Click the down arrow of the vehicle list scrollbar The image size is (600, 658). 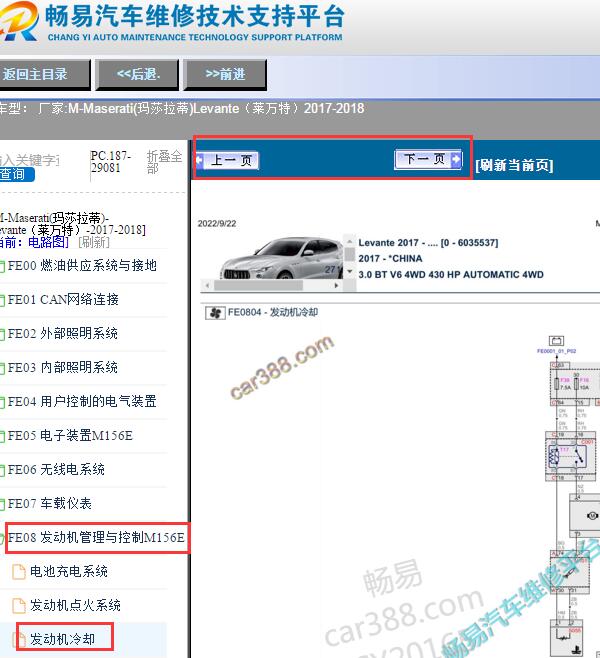coord(350,272)
